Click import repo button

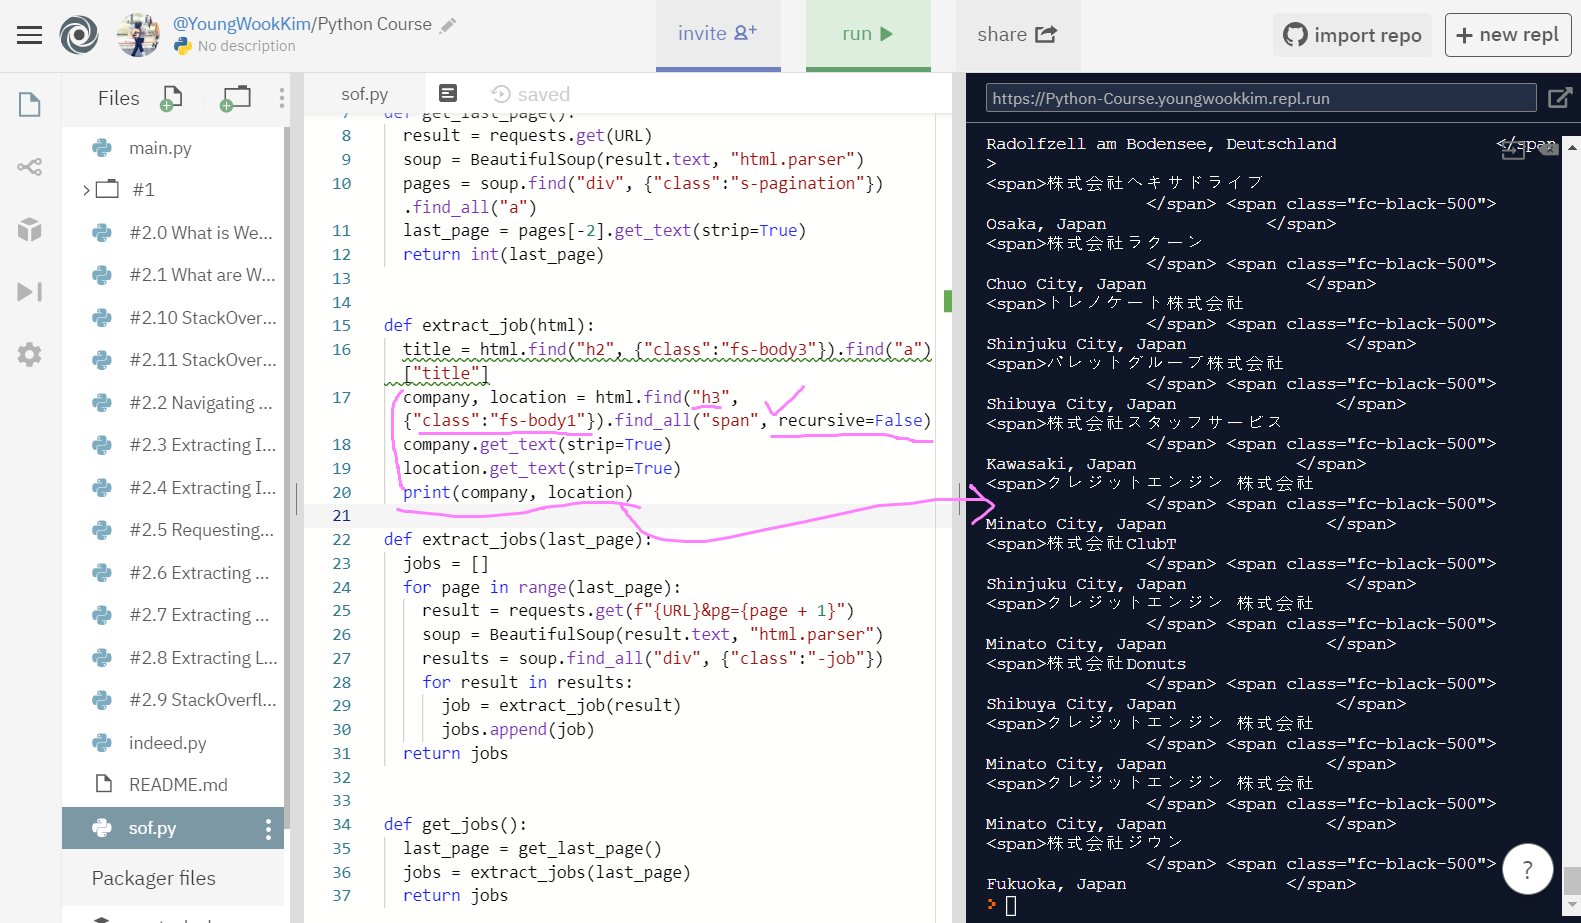(1352, 35)
